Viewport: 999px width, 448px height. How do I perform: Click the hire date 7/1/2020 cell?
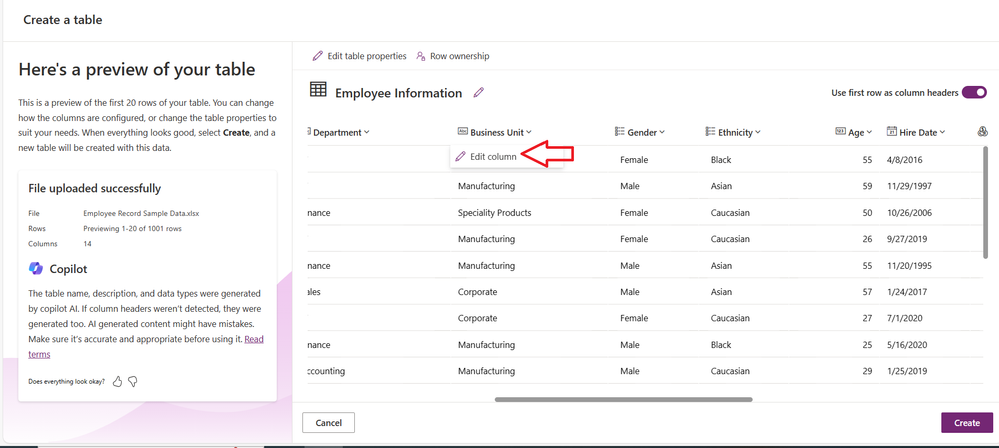point(904,318)
